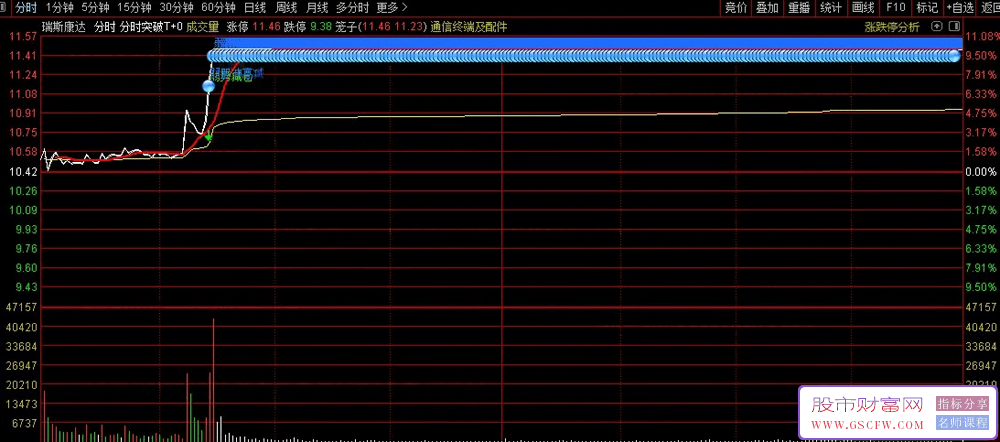1000x442 pixels.
Task: Click the 重播 replay button
Action: click(799, 8)
